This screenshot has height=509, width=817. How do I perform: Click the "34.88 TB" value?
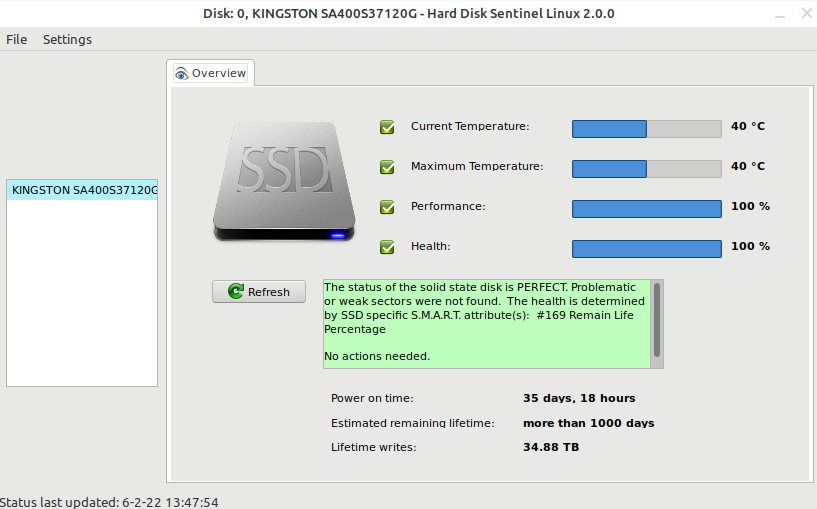pyautogui.click(x=551, y=447)
